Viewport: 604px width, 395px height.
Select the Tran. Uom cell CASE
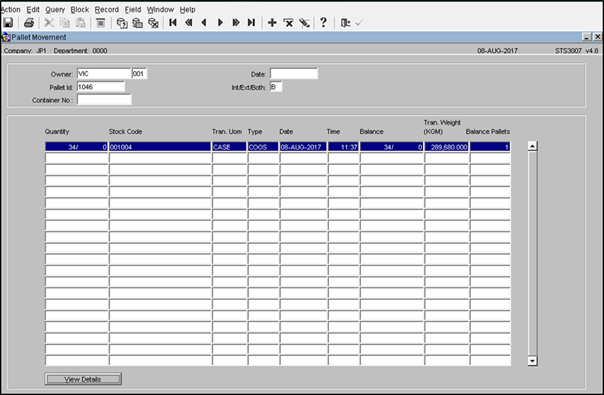229,147
